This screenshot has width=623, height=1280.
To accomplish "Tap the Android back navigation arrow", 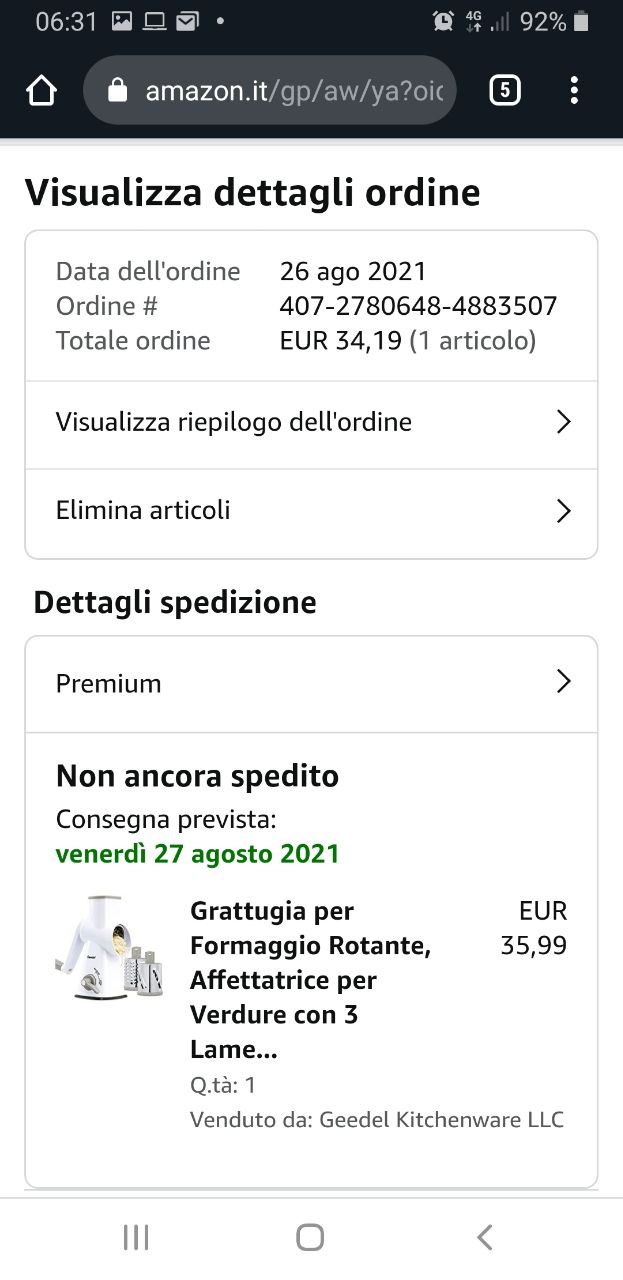I will (x=485, y=1237).
